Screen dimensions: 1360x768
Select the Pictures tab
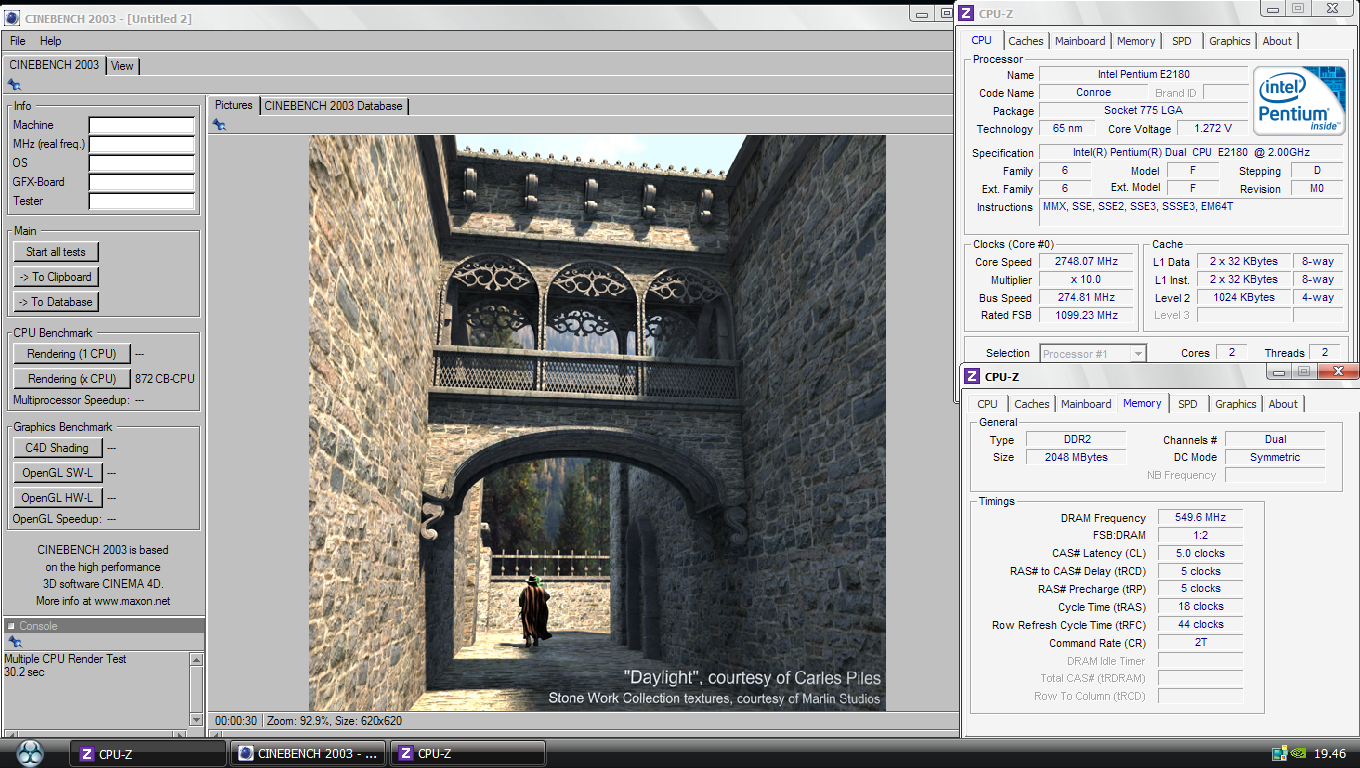pyautogui.click(x=234, y=105)
